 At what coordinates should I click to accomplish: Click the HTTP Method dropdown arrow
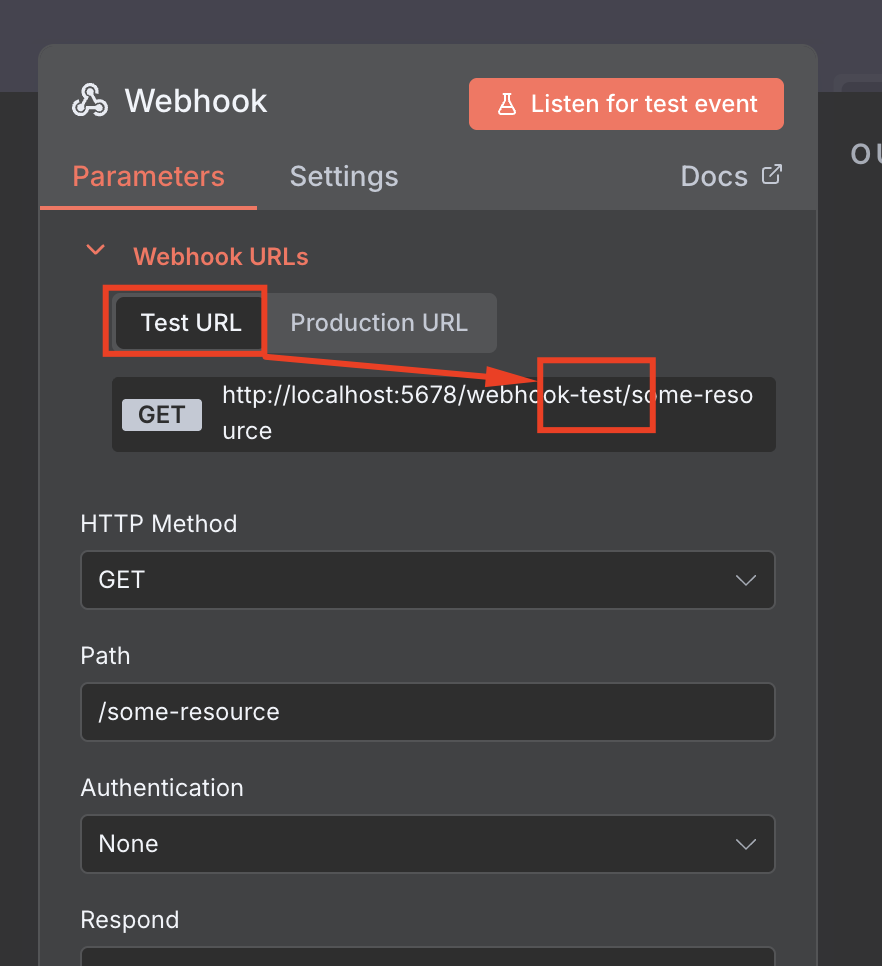pos(745,580)
